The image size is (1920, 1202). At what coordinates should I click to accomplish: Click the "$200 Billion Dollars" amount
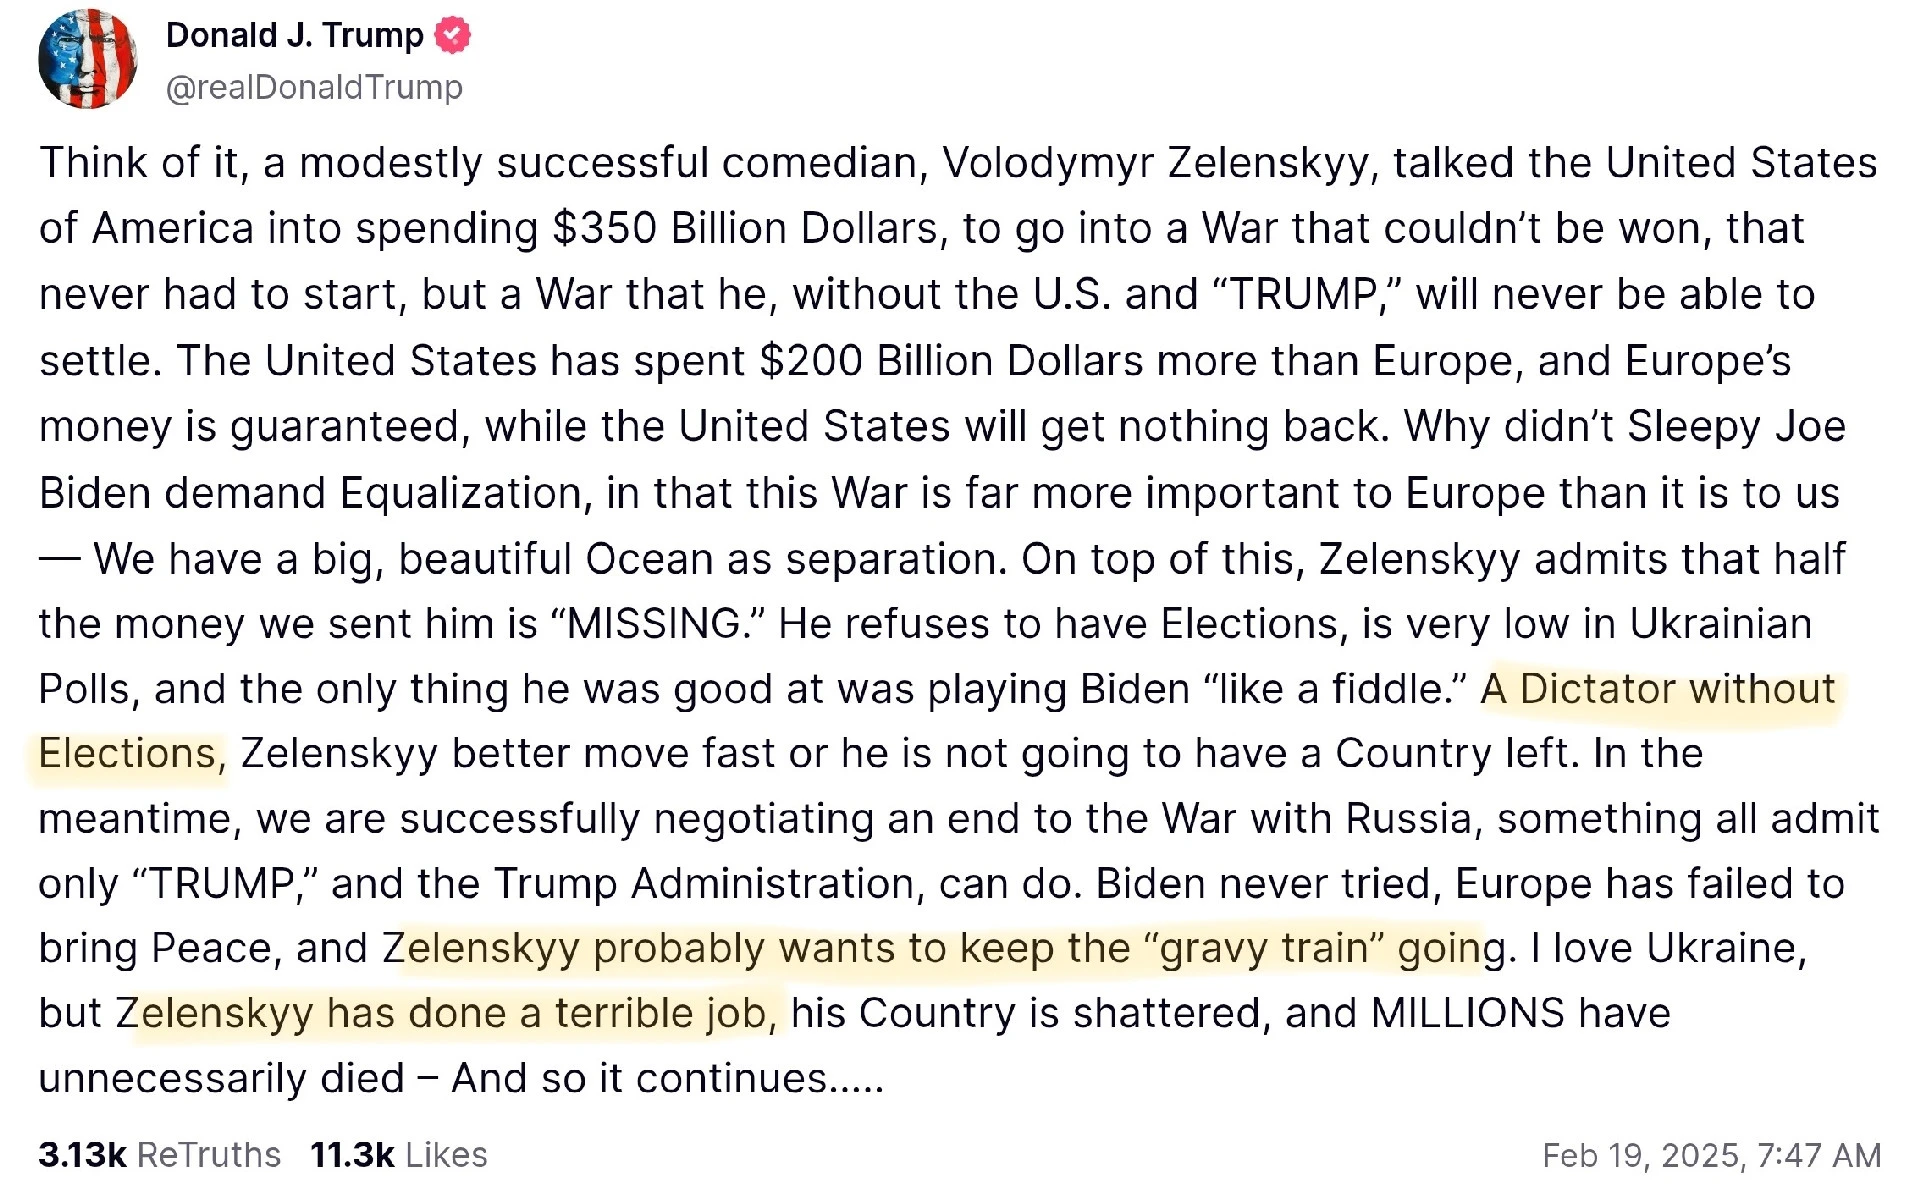(951, 361)
